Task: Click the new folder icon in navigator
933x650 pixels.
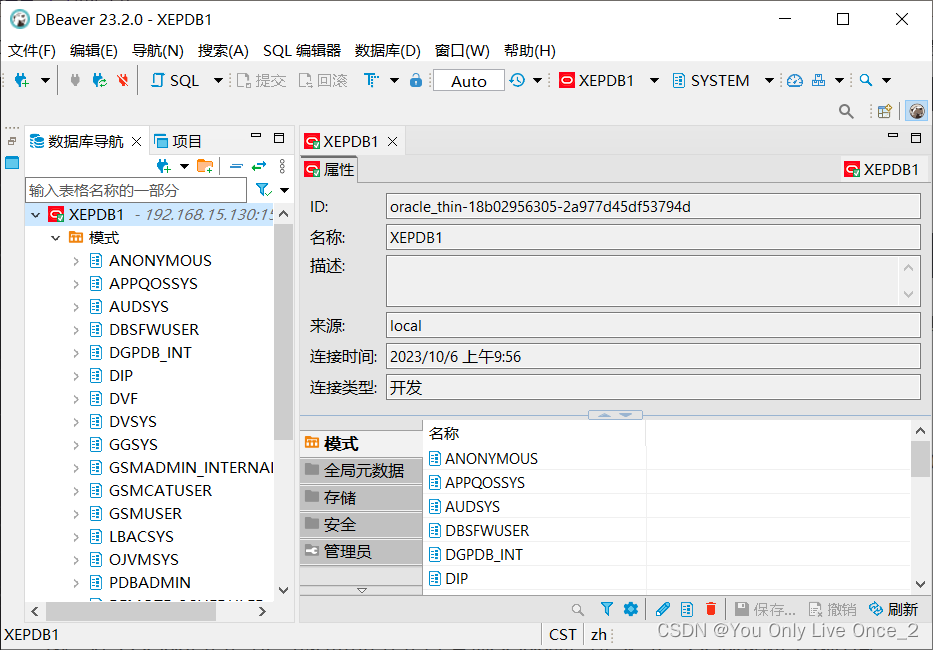Action: pyautogui.click(x=205, y=166)
